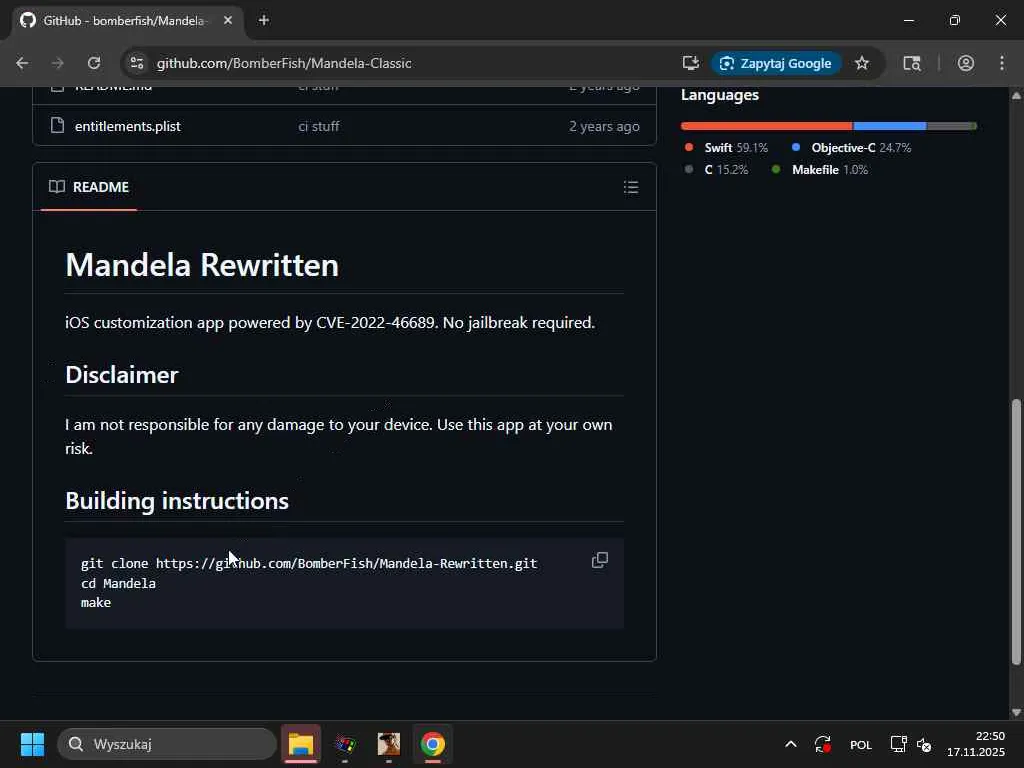This screenshot has height=768, width=1024.
Task: Click the blue Objective-C segment of language bar
Action: coord(889,126)
